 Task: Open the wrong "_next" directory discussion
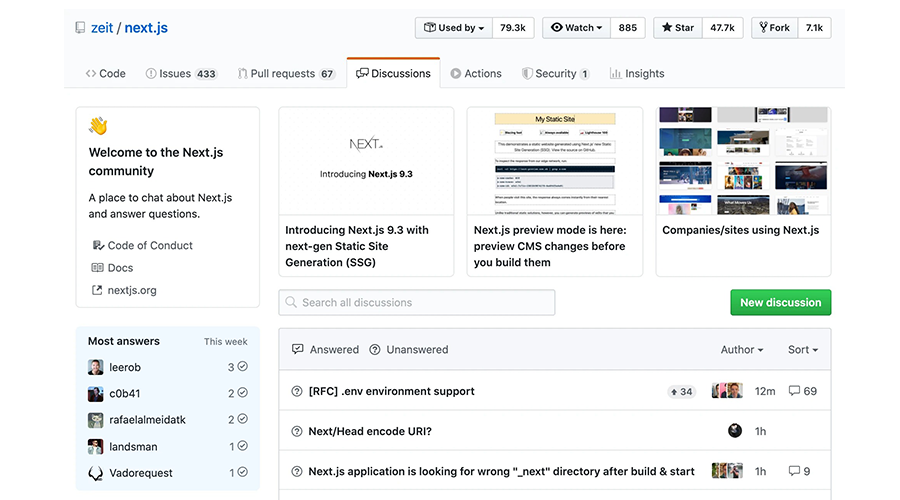point(501,471)
